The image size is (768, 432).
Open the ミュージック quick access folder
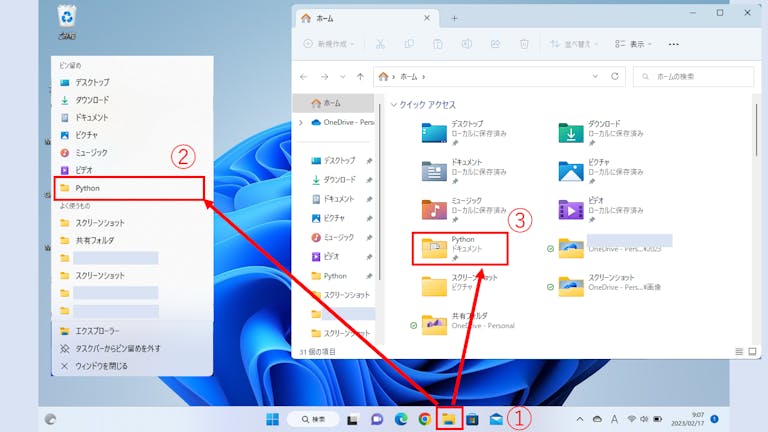464,210
